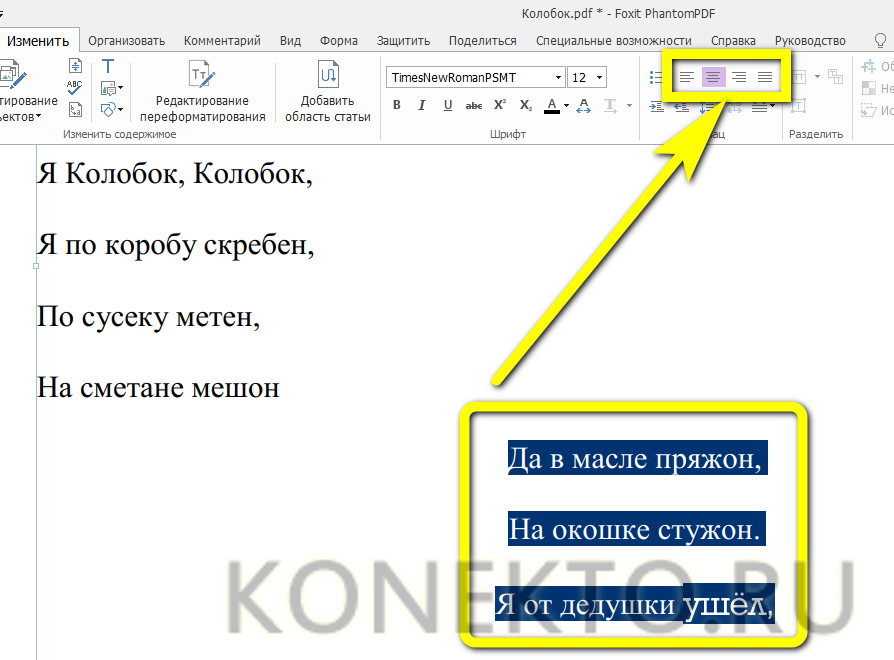Open the font name dropdown
The height and width of the screenshot is (660, 894).
[558, 77]
